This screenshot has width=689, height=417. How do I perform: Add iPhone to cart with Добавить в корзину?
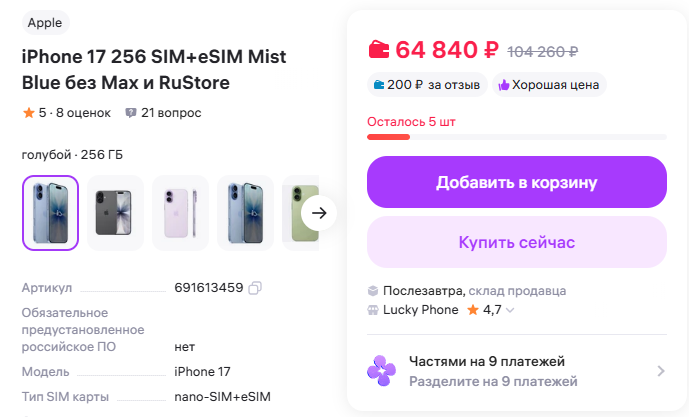[x=516, y=182]
